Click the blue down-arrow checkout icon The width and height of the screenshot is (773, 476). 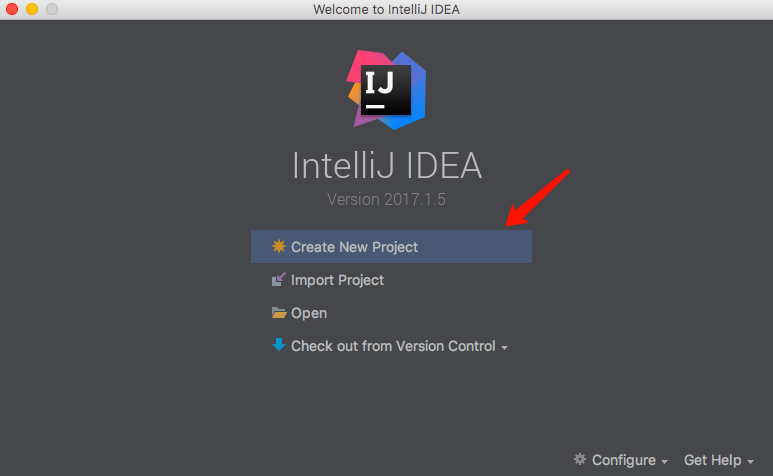(279, 344)
